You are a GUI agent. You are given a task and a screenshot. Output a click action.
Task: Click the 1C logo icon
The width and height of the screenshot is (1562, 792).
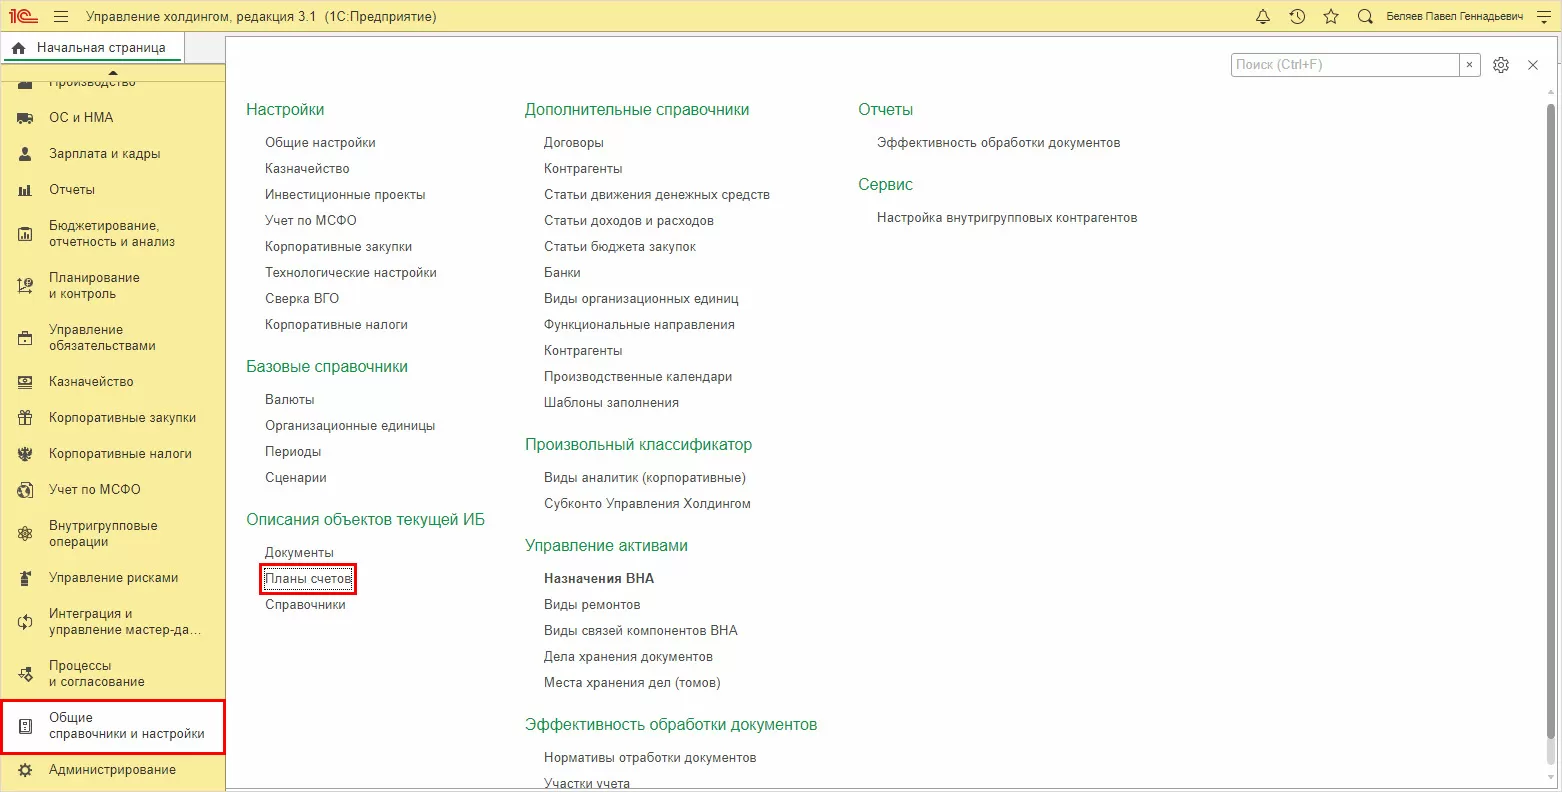[23, 17]
